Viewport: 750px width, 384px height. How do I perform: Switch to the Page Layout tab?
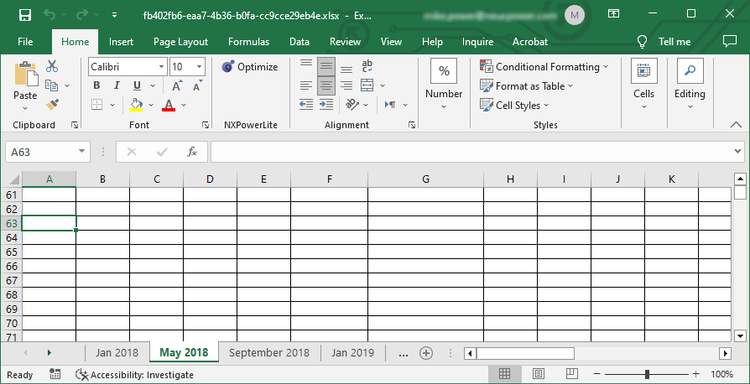click(x=181, y=42)
